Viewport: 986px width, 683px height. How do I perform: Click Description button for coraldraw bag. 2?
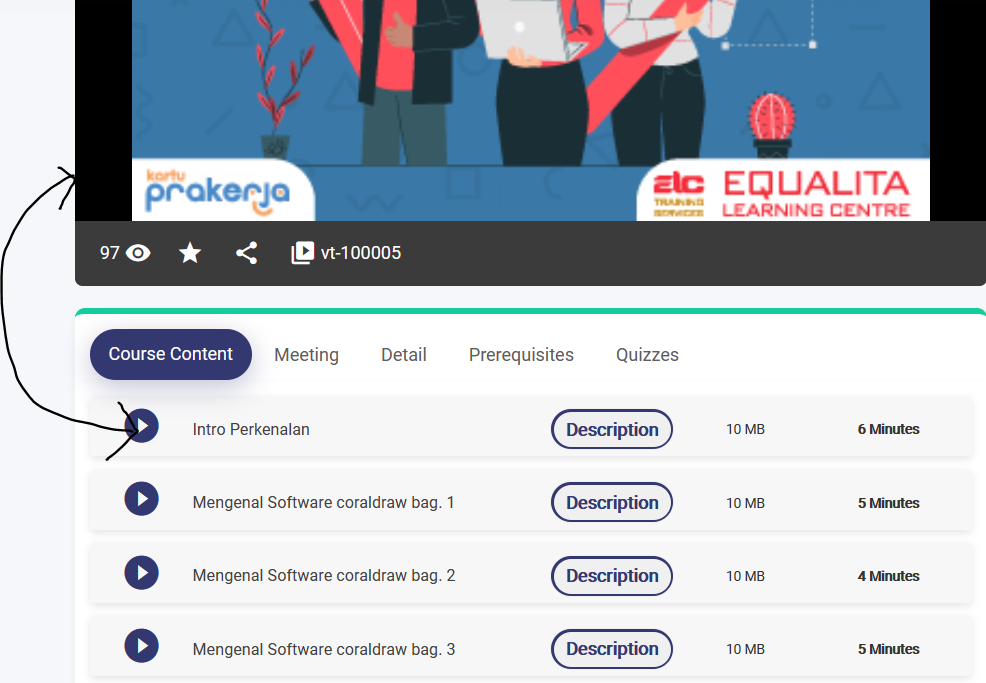tap(612, 575)
